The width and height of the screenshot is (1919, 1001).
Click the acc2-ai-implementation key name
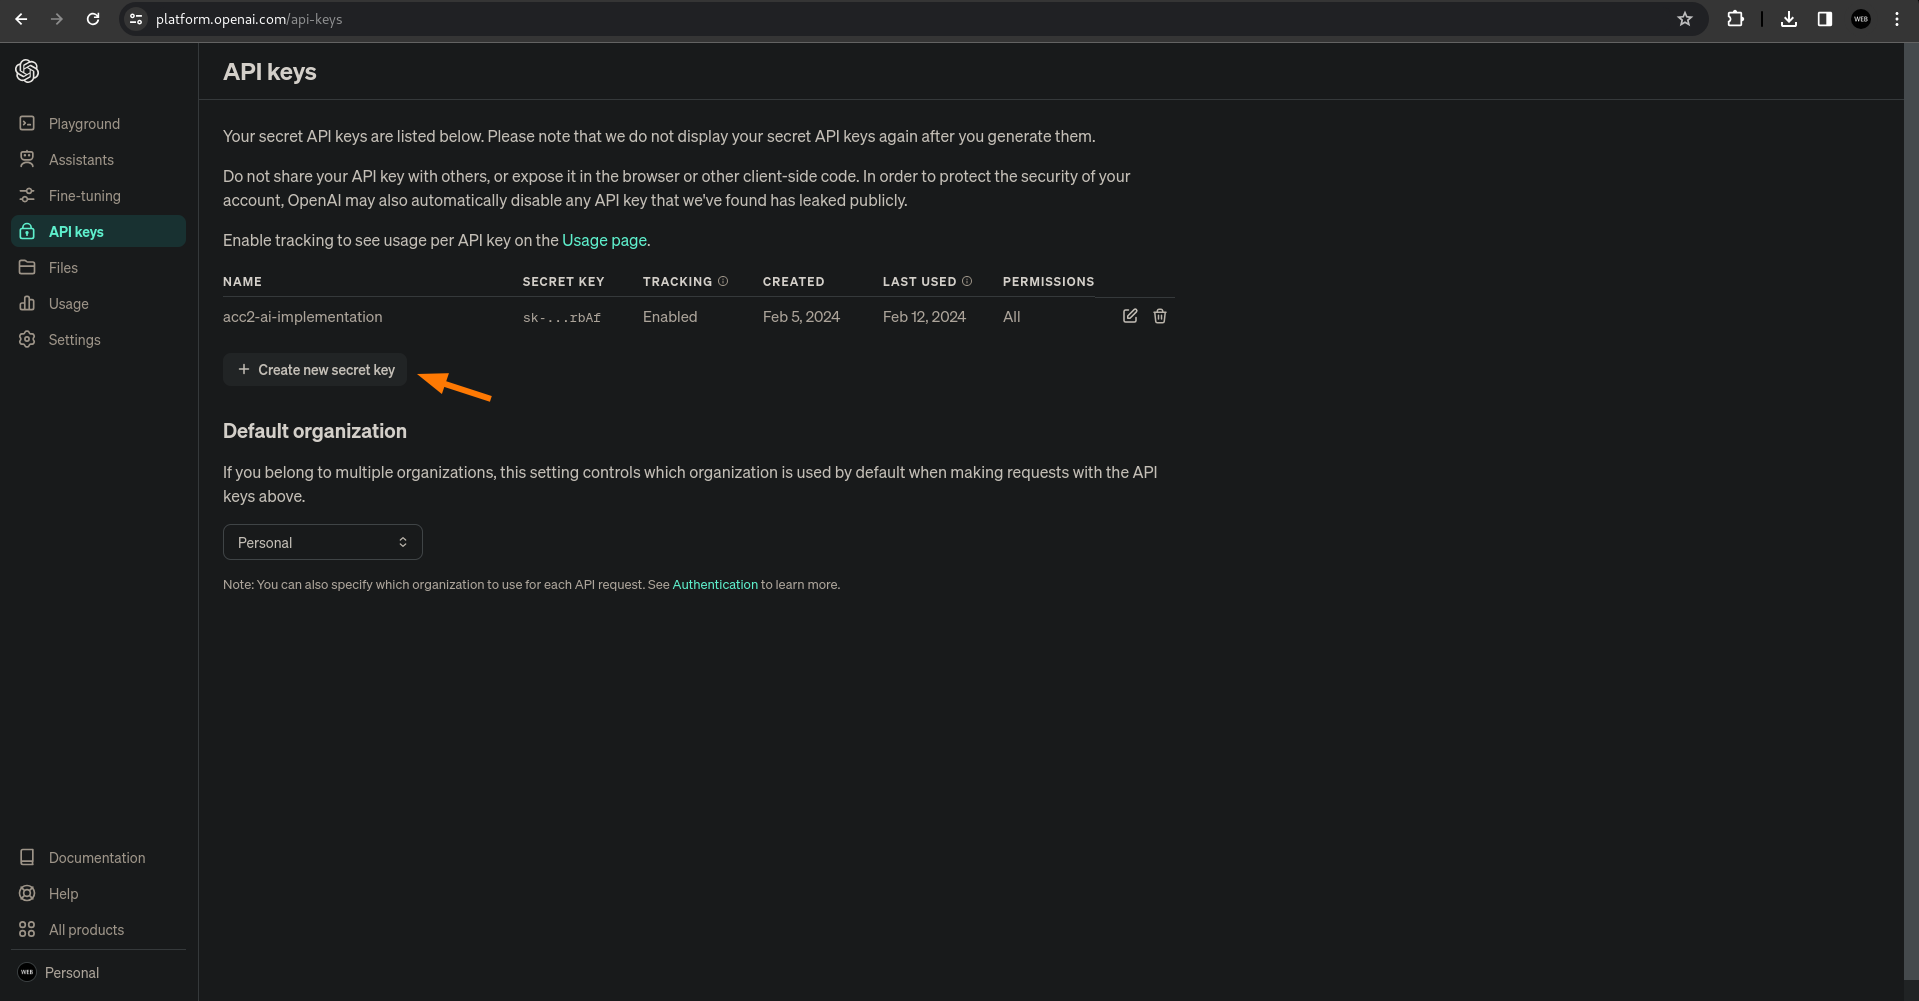click(303, 317)
